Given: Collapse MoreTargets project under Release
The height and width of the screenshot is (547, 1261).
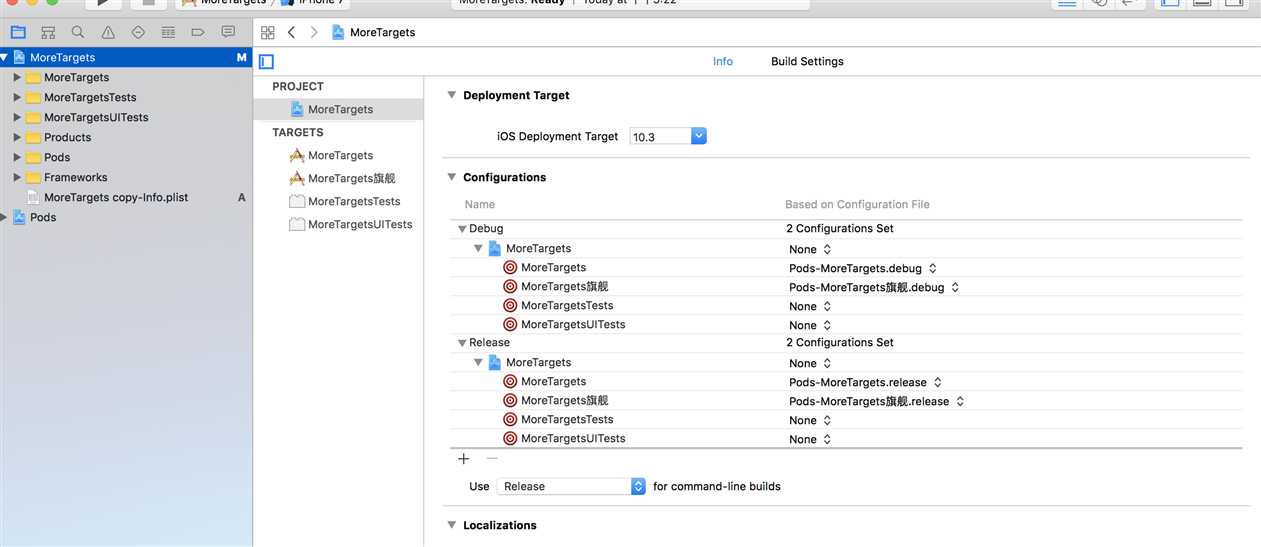Looking at the screenshot, I should tap(478, 362).
